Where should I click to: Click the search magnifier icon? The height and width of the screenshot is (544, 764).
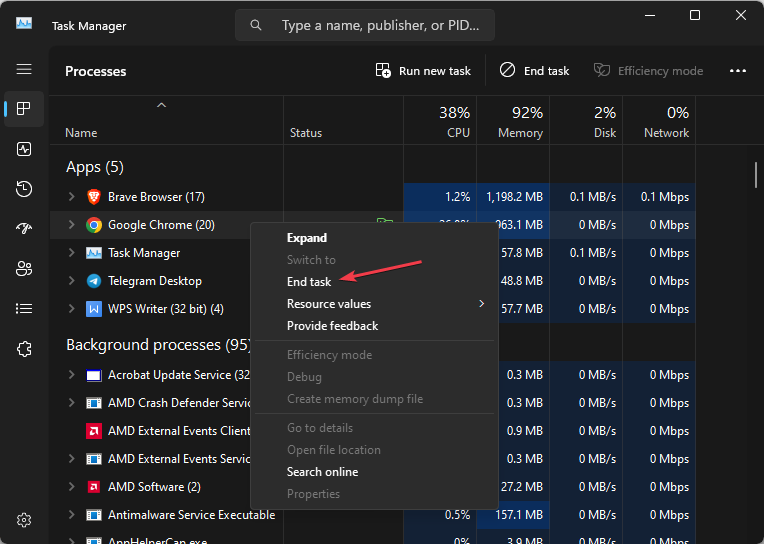pos(256,25)
